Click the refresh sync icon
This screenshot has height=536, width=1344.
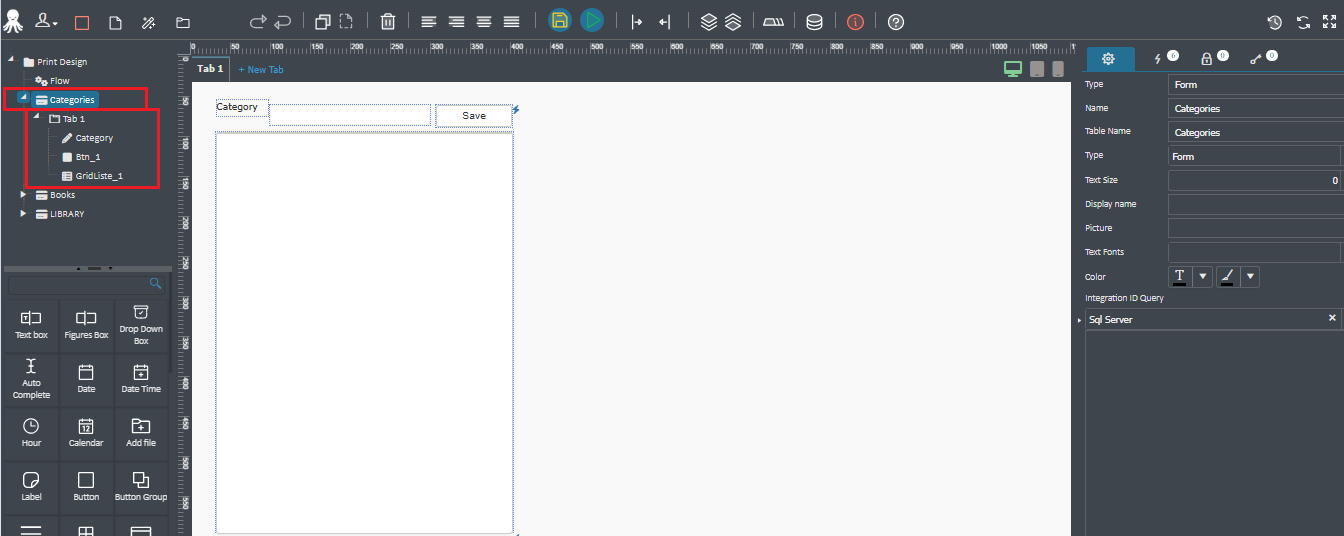pyautogui.click(x=1303, y=22)
